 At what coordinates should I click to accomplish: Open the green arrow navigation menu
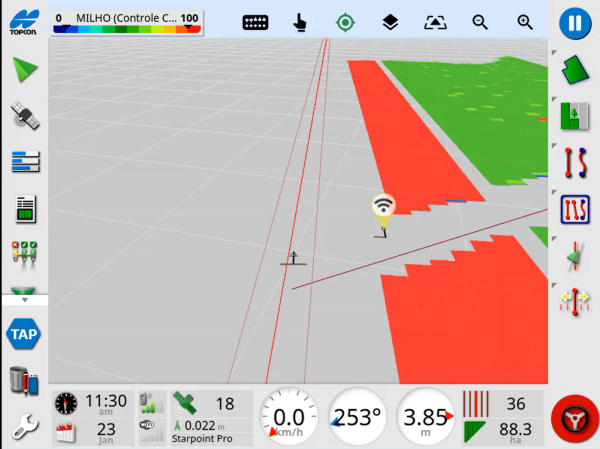[24, 69]
